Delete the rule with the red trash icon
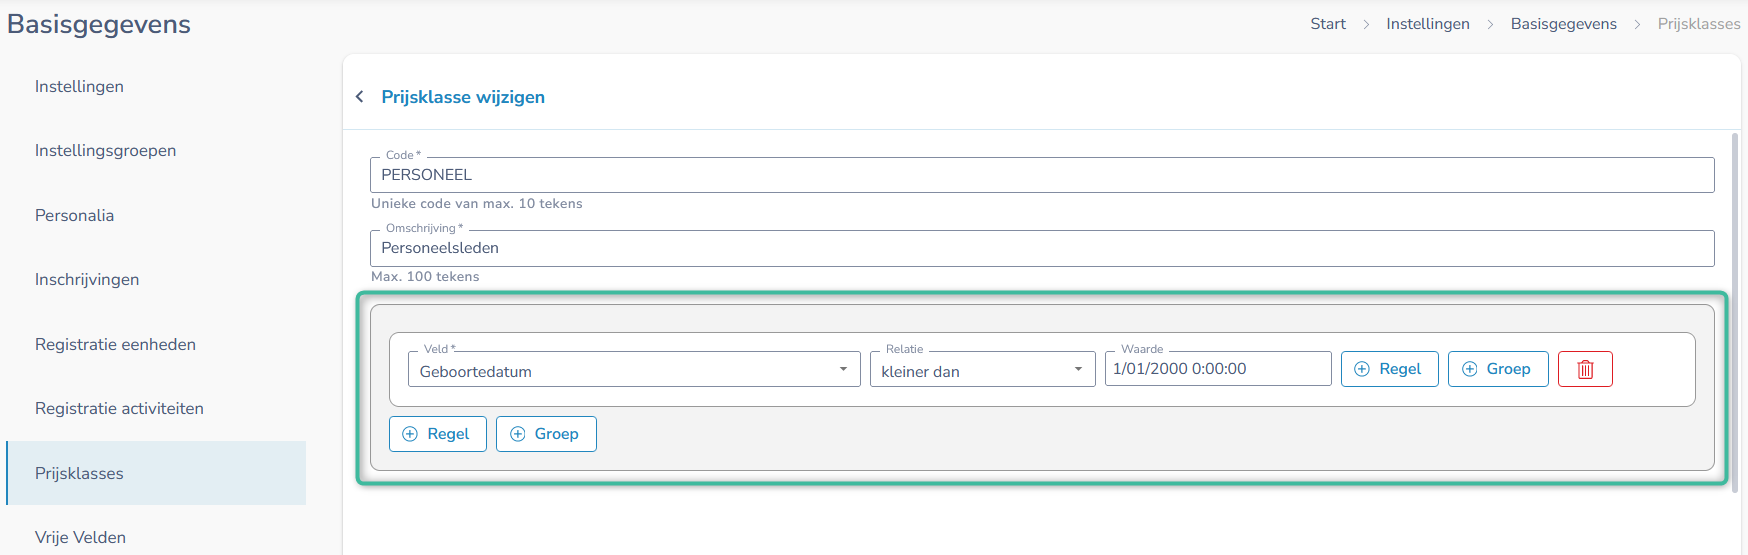Image resolution: width=1748 pixels, height=555 pixels. tap(1585, 369)
